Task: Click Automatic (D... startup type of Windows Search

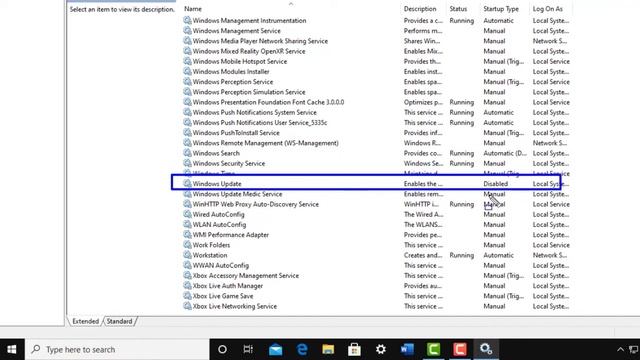Action: [x=504, y=153]
